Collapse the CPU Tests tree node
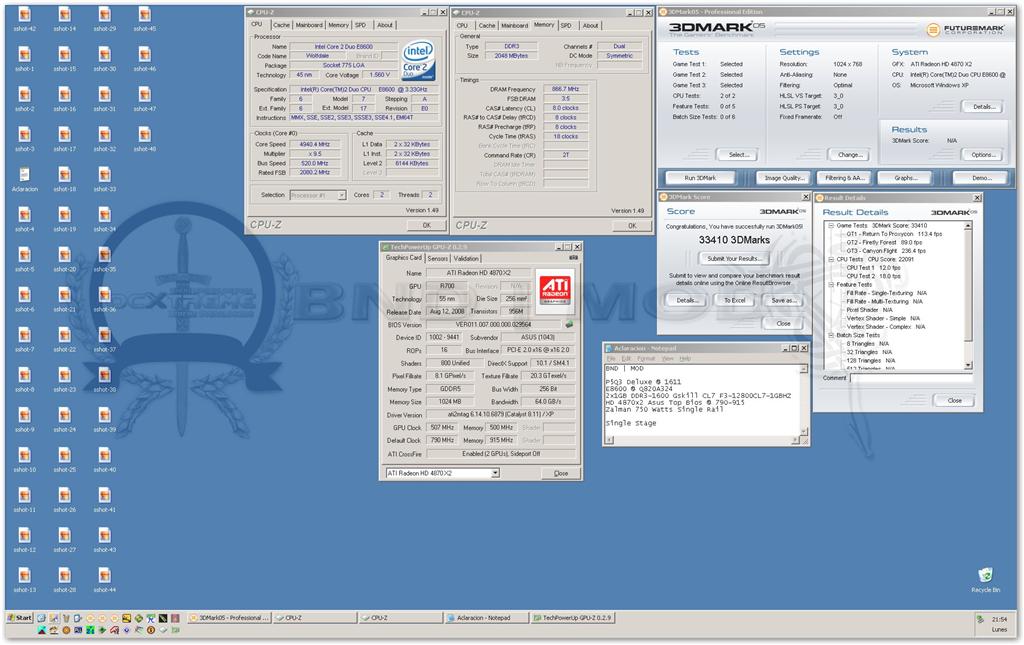Image resolution: width=1024 pixels, height=645 pixels. tap(831, 259)
